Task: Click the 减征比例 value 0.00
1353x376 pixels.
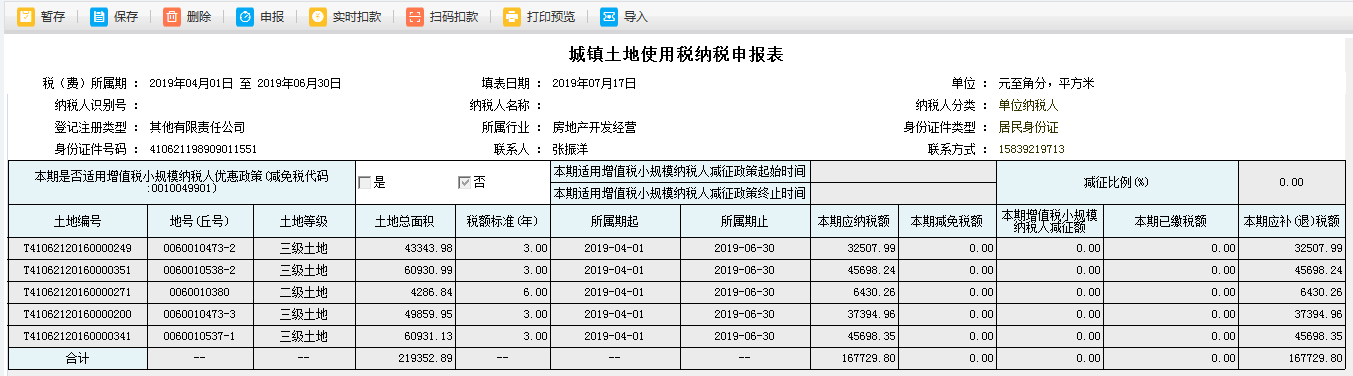Action: click(1291, 183)
